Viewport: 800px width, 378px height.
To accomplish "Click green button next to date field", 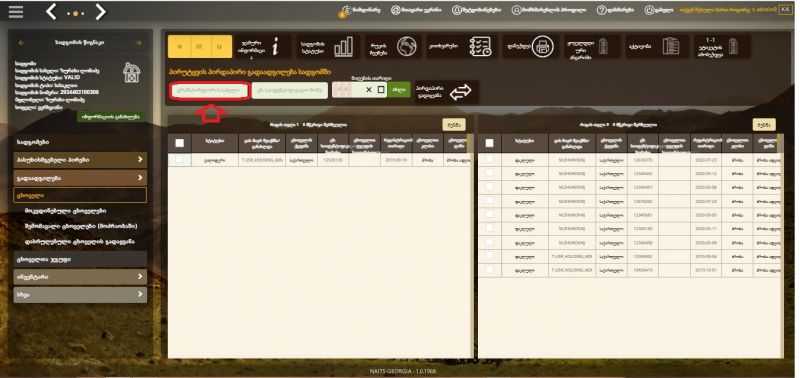I will click(x=399, y=90).
